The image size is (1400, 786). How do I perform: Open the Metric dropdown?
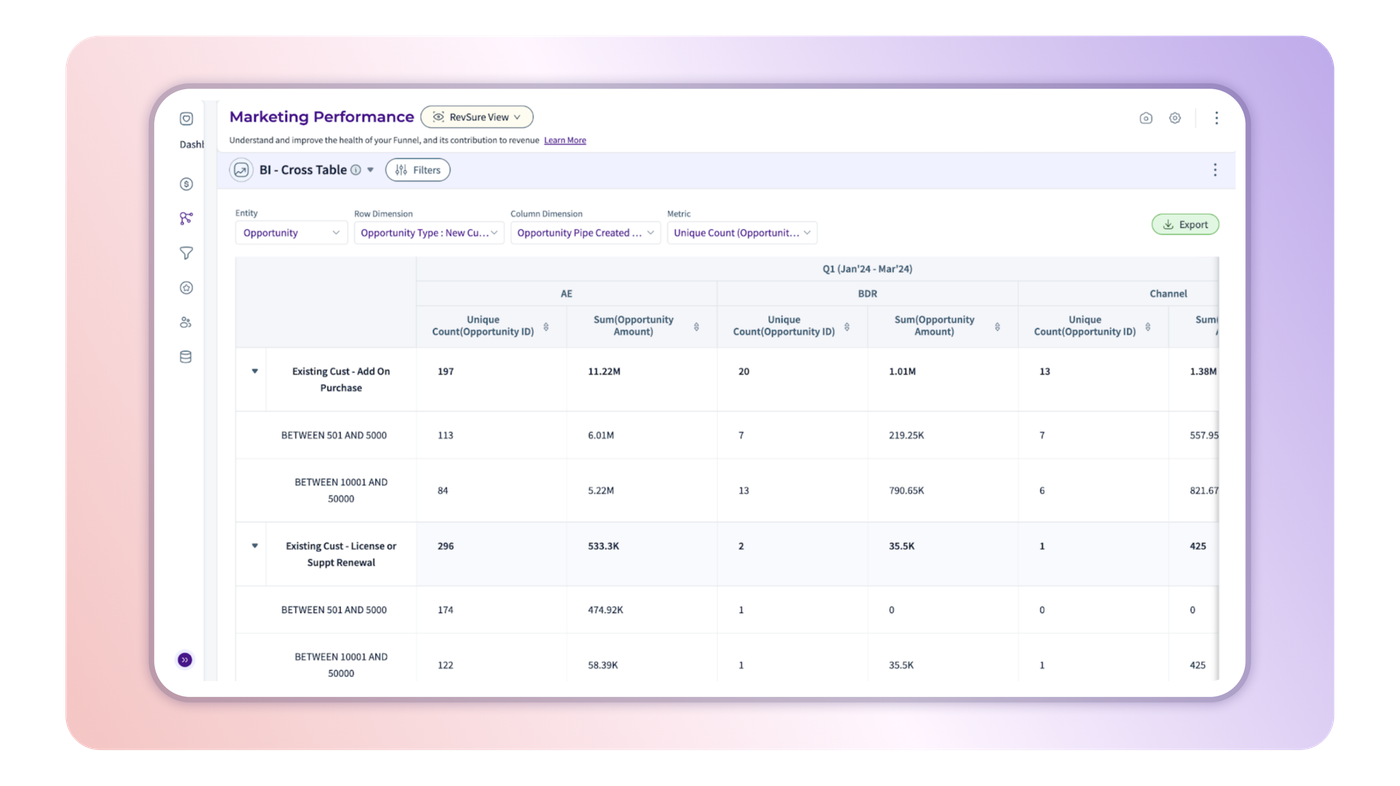tap(742, 233)
